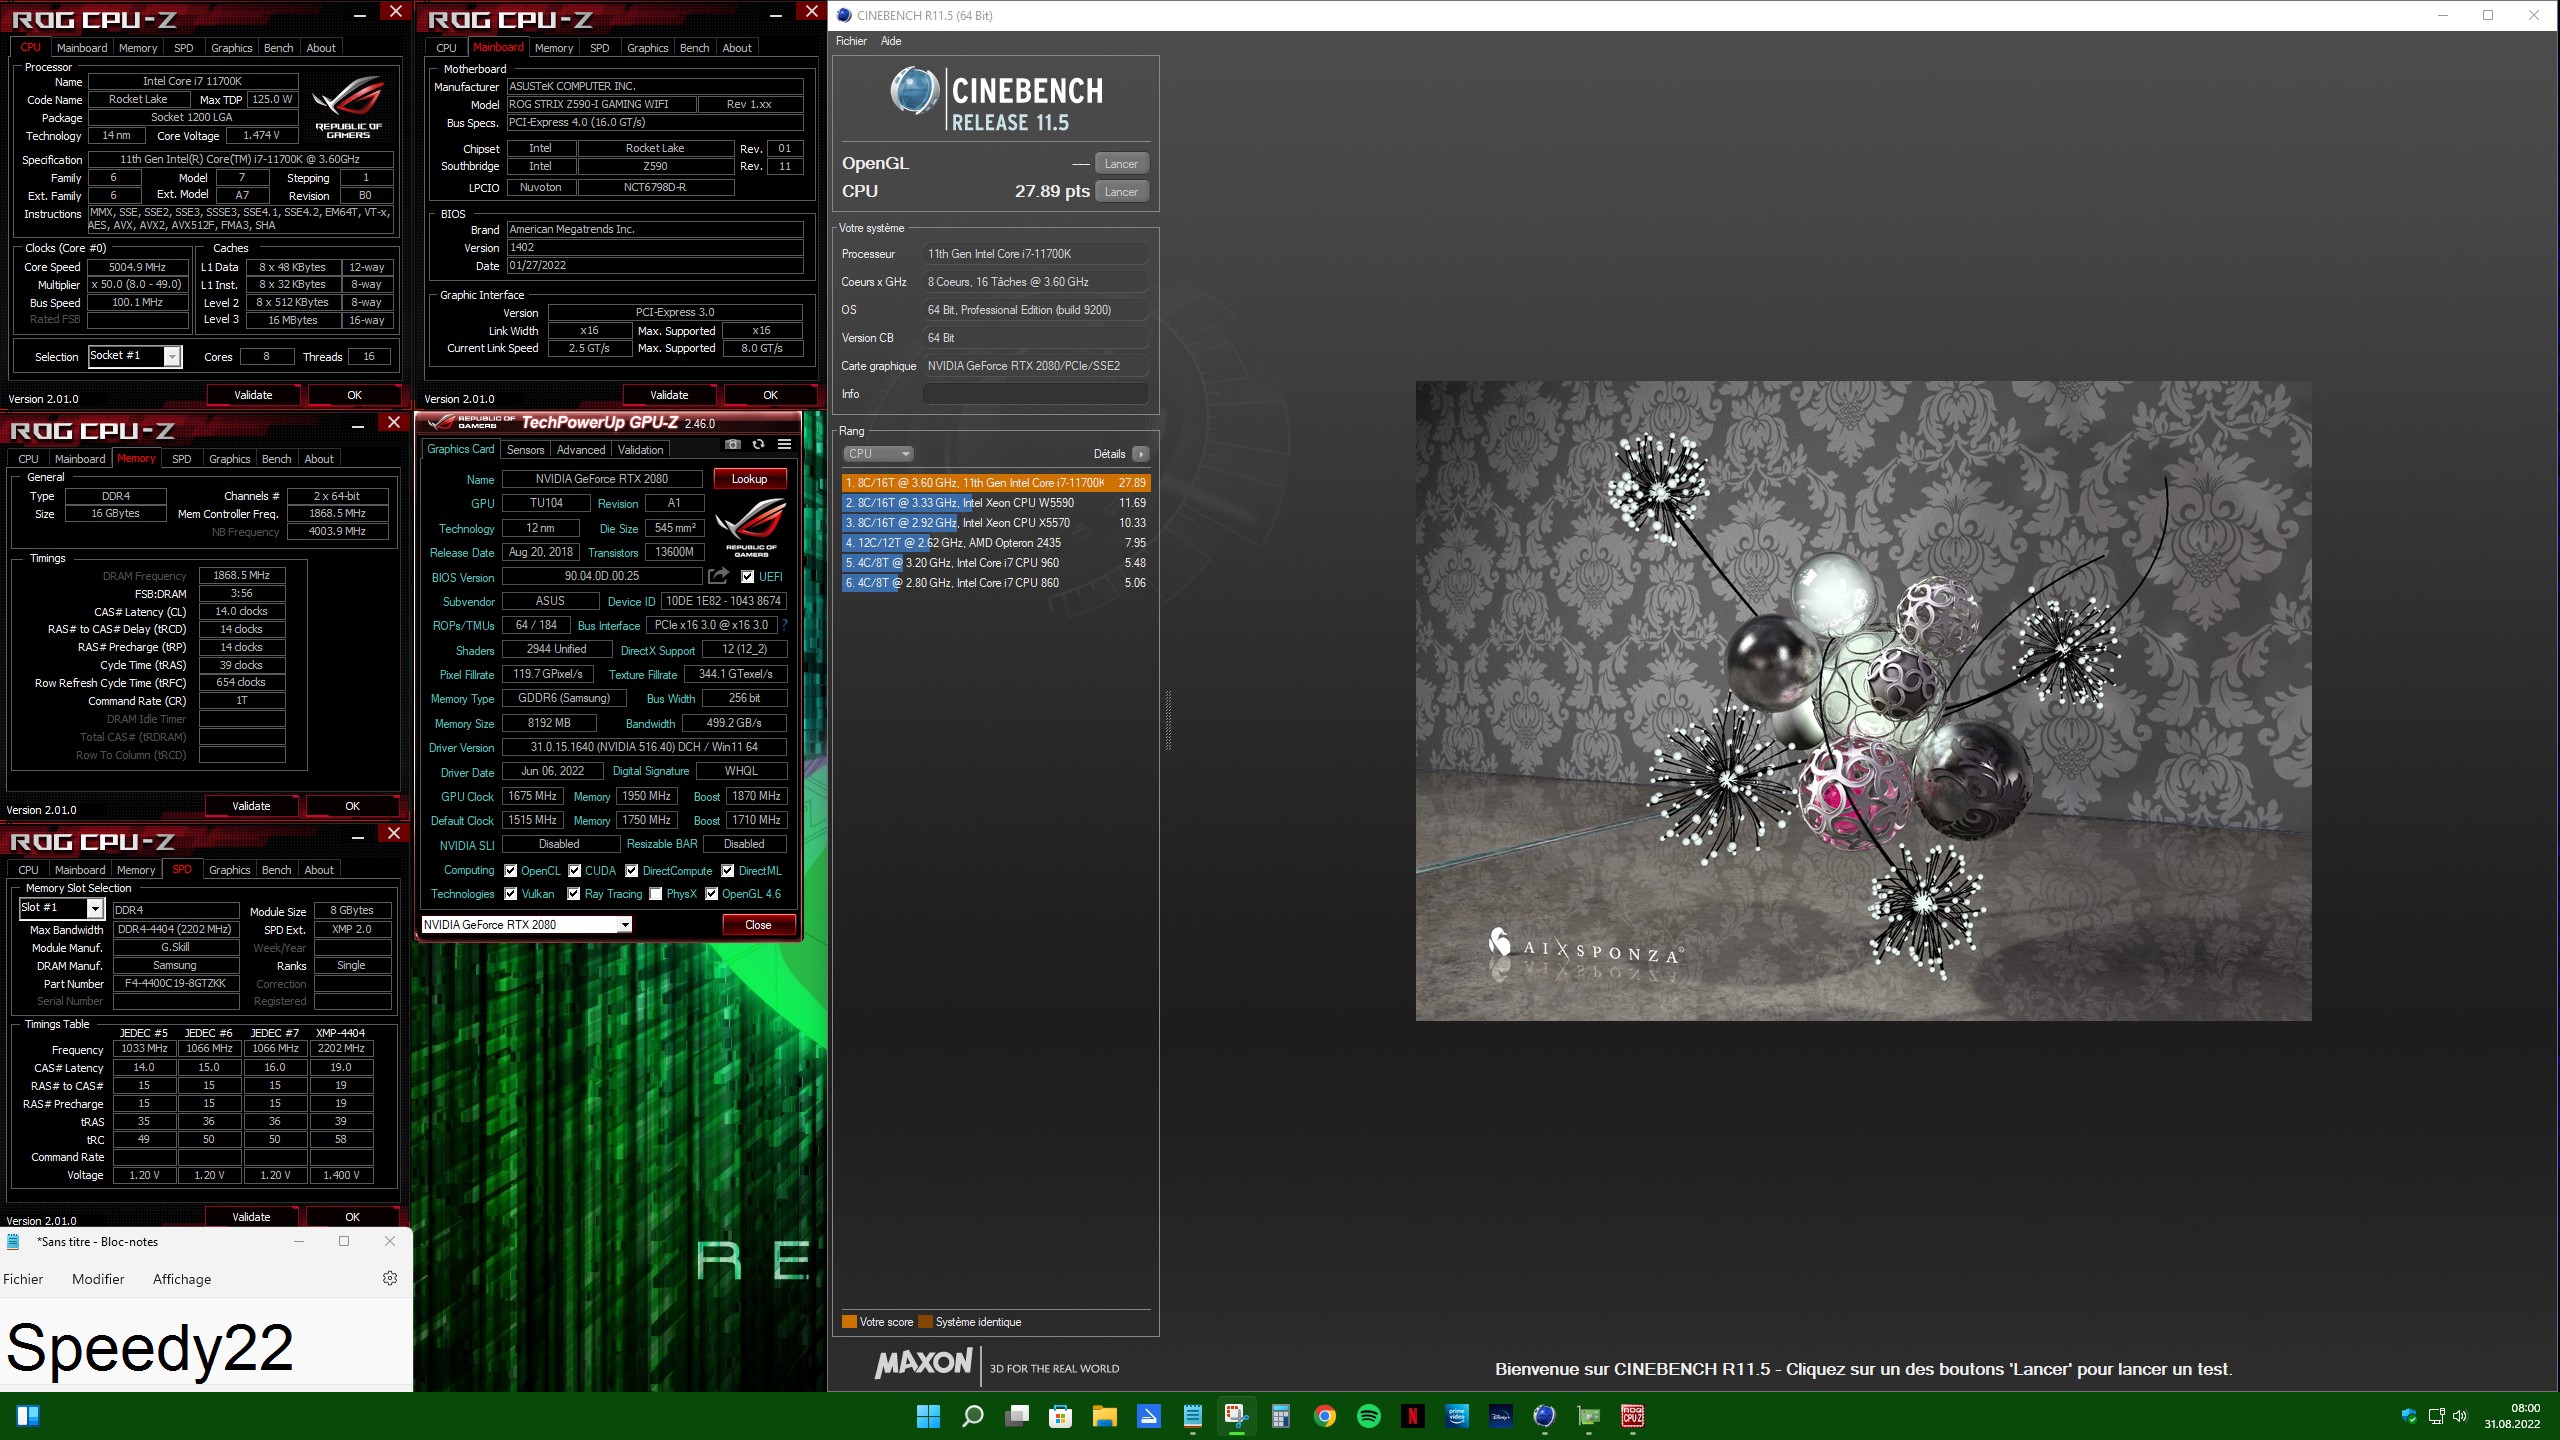2560x1440 pixels.
Task: Open Spotify from the taskbar
Action: 1368,1416
